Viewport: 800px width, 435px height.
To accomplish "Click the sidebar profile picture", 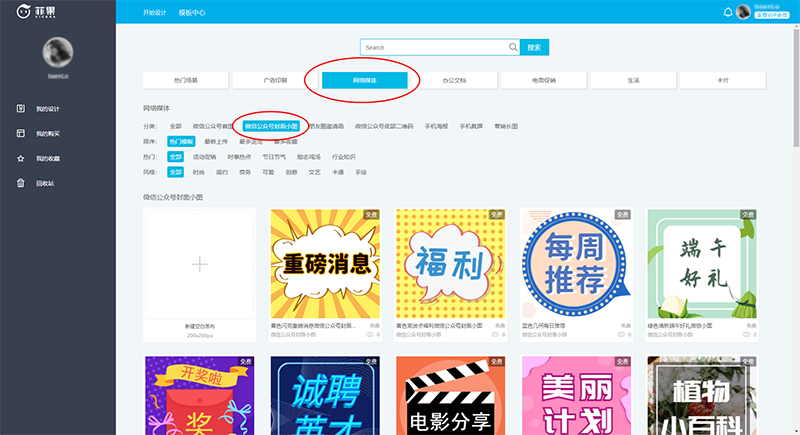I will click(x=58, y=52).
